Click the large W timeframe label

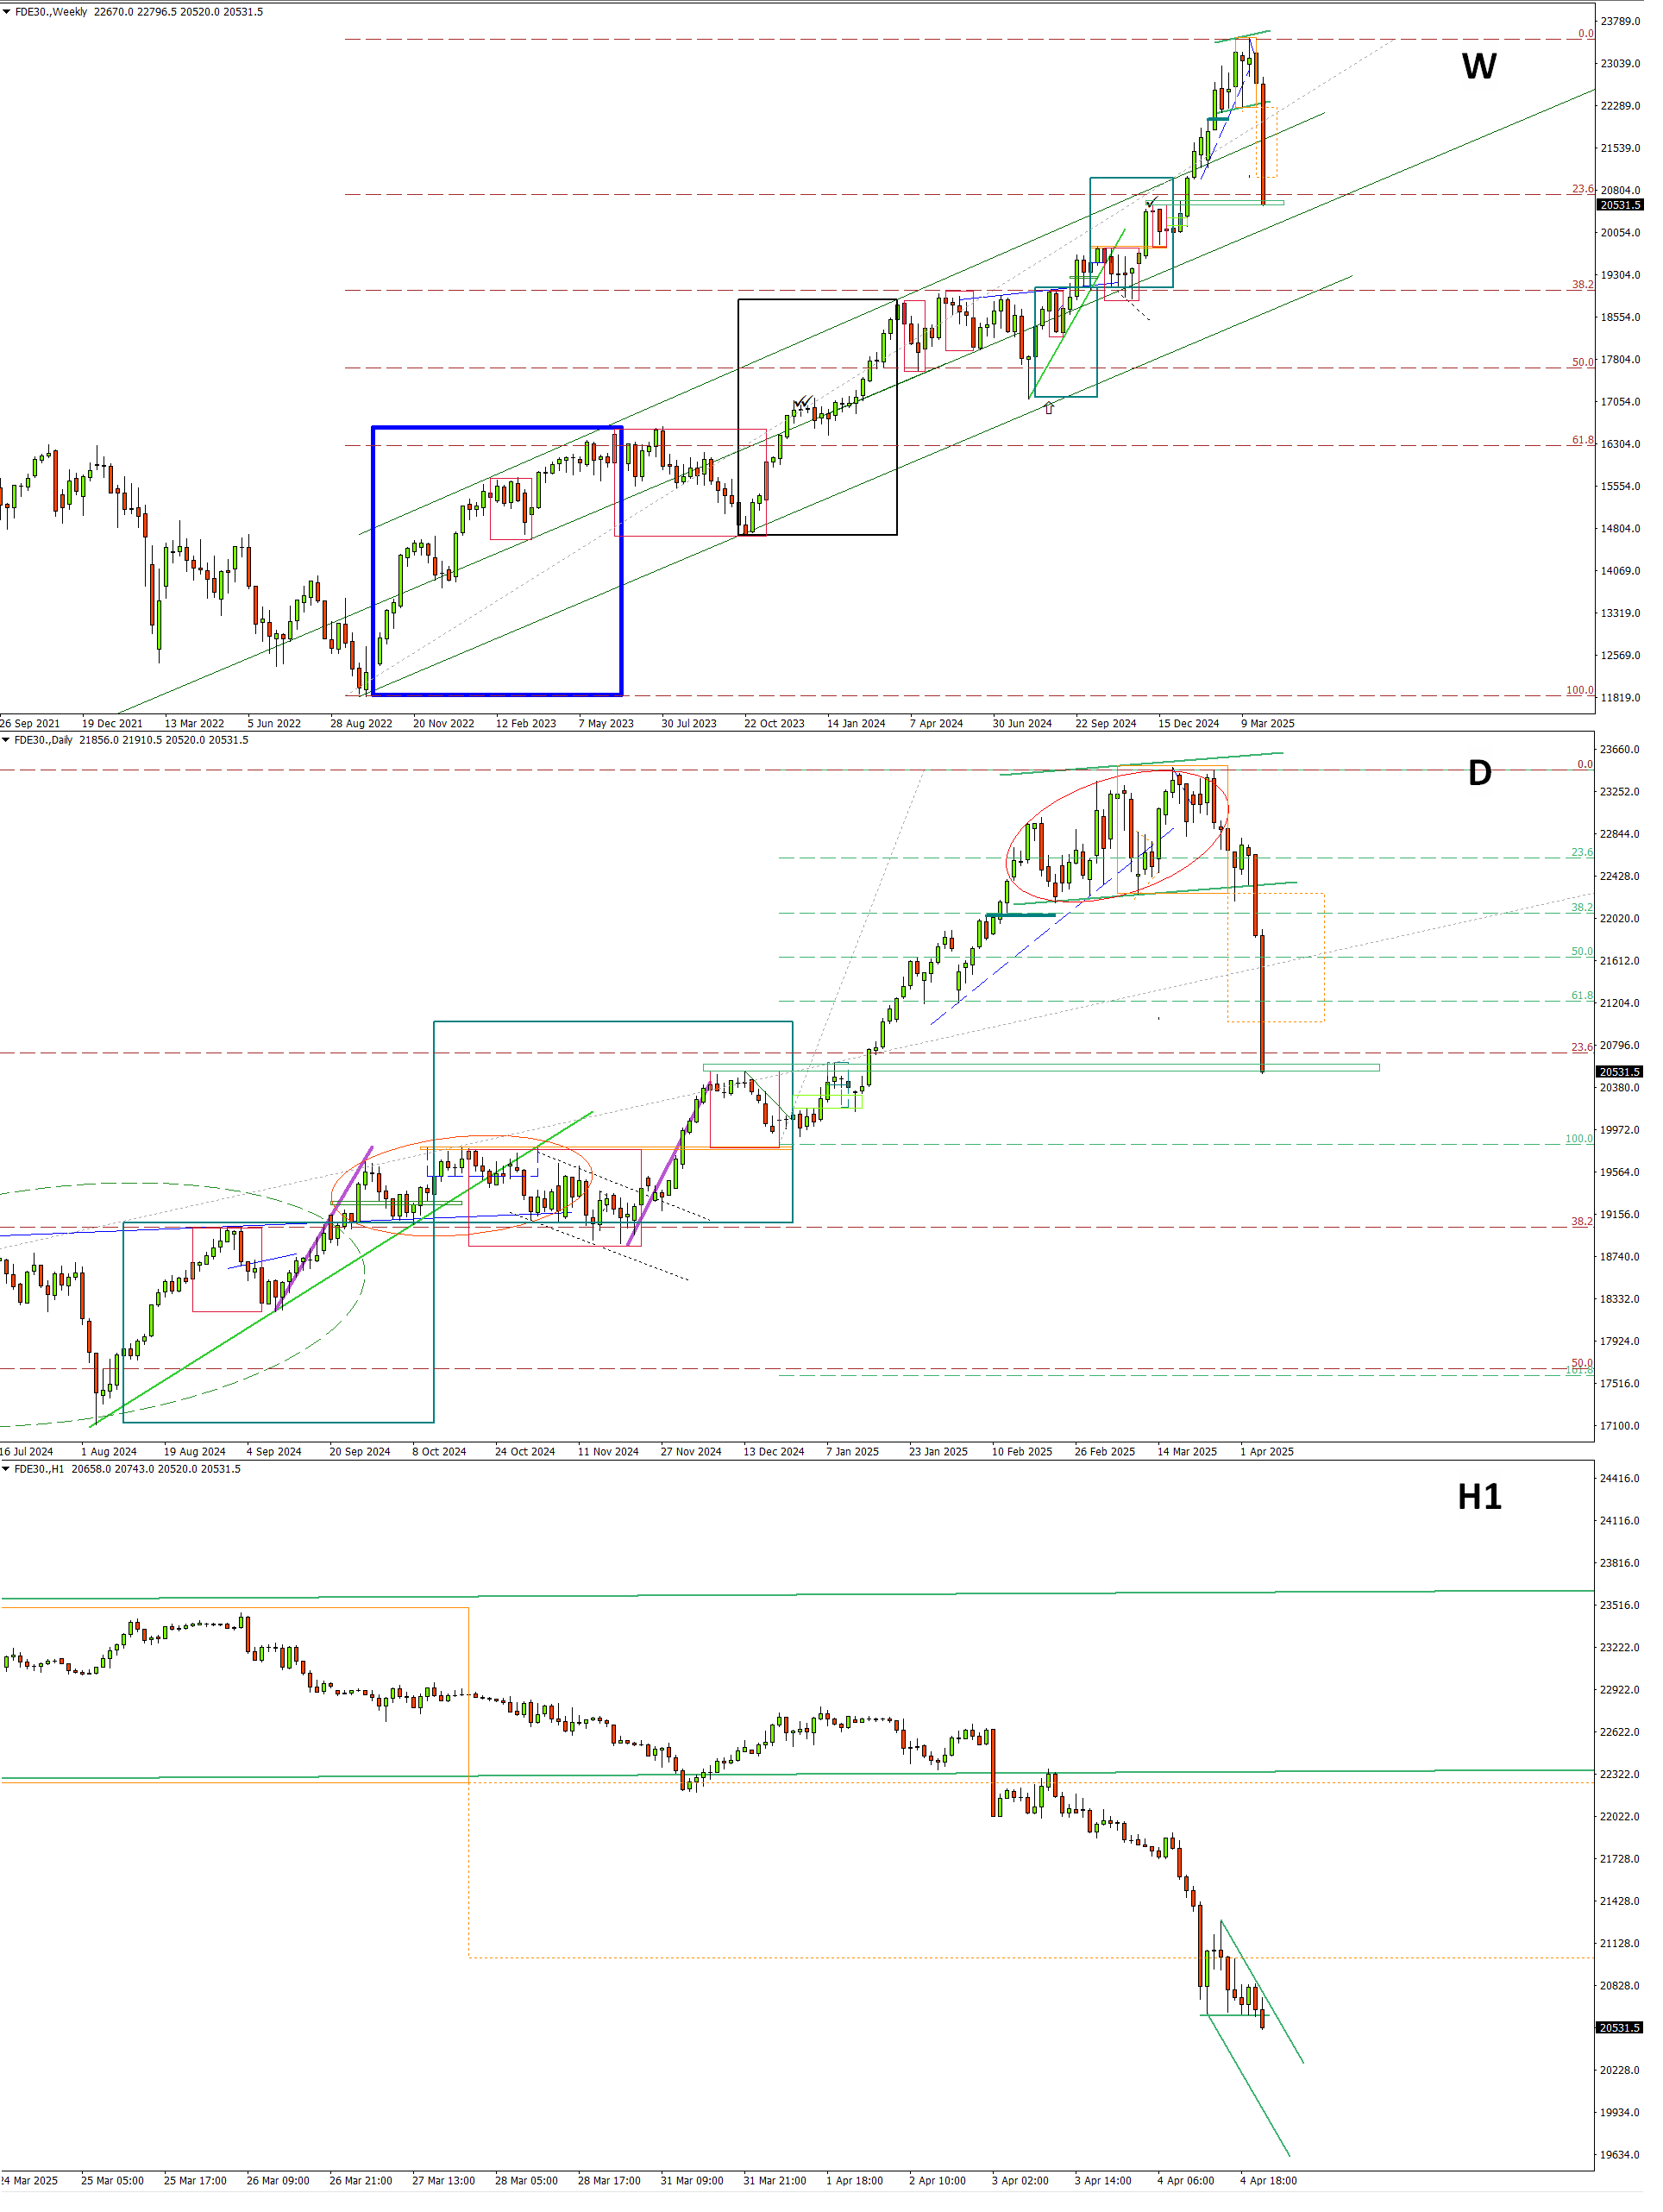[x=1478, y=67]
